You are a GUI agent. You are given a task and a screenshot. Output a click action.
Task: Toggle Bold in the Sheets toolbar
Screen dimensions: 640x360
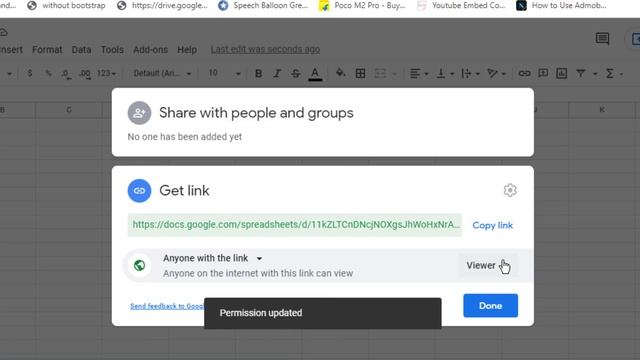coord(258,73)
